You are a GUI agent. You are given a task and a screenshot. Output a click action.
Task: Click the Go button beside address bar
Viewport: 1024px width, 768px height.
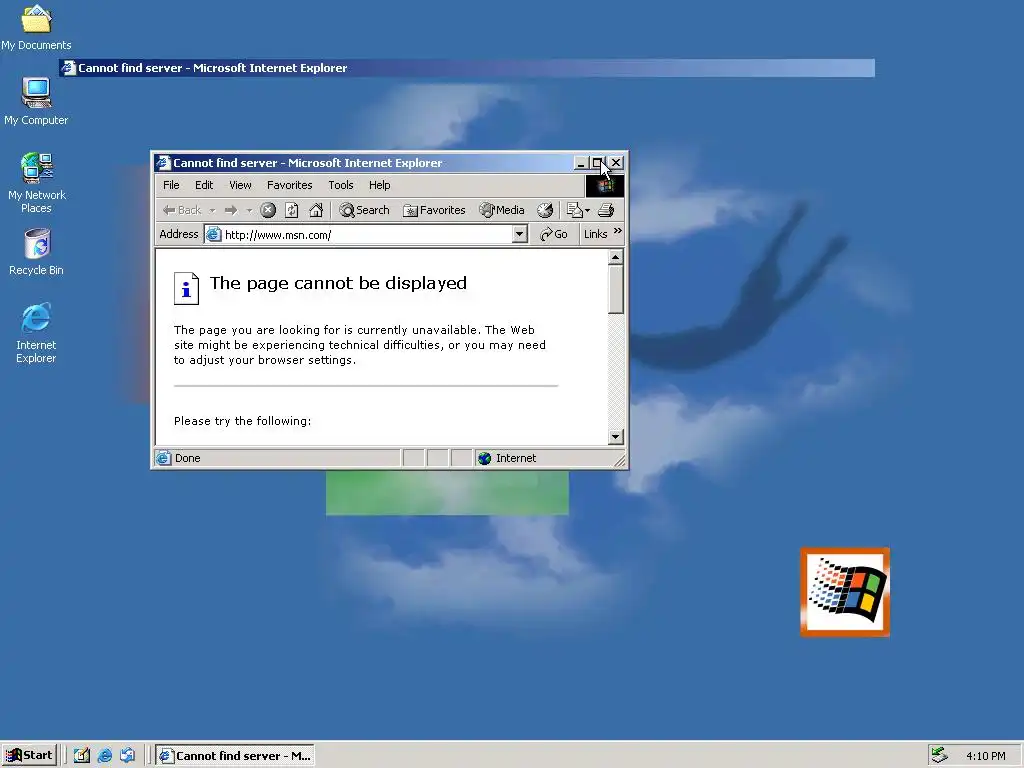(554, 234)
